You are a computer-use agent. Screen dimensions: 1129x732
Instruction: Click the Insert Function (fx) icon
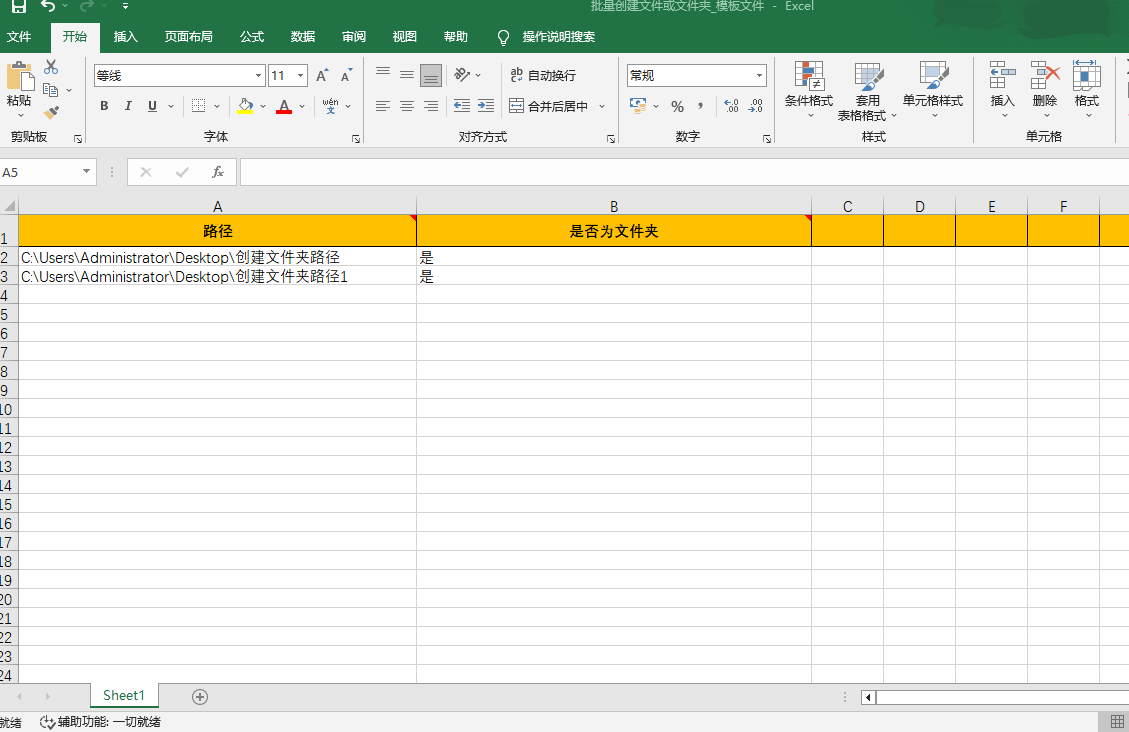[218, 171]
